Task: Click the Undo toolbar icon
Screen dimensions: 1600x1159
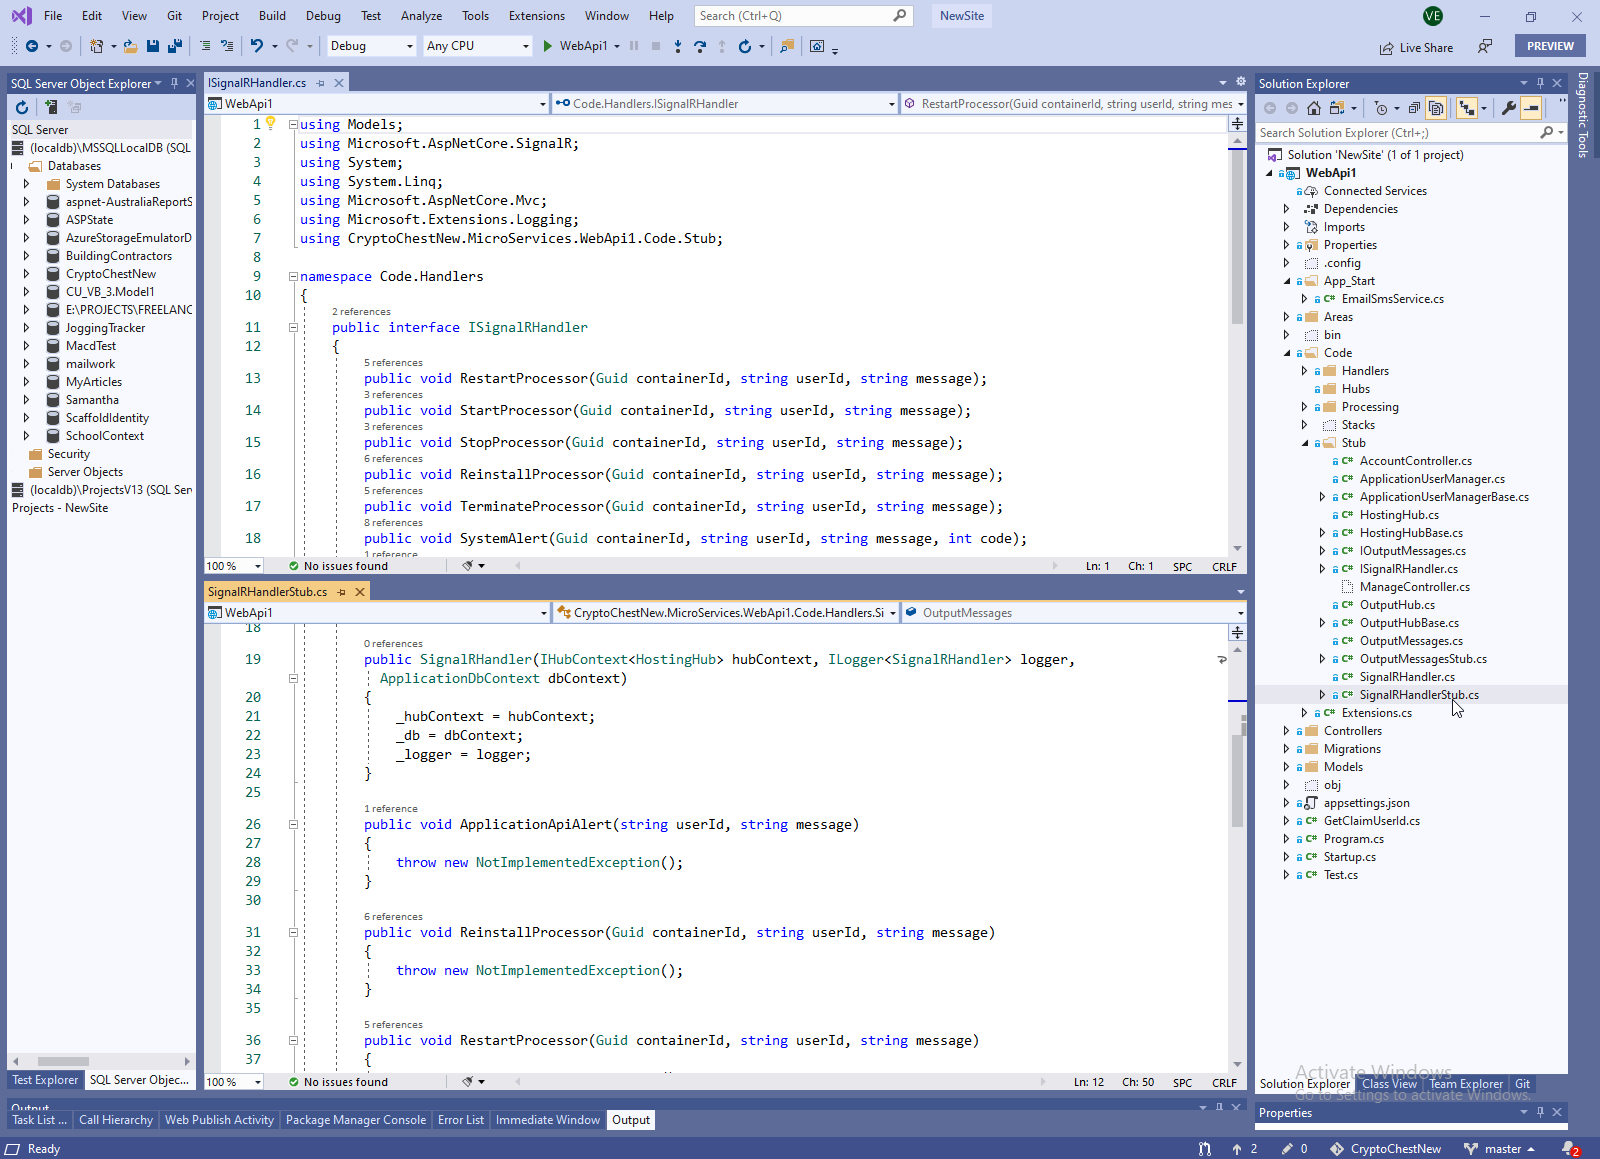Action: [257, 46]
